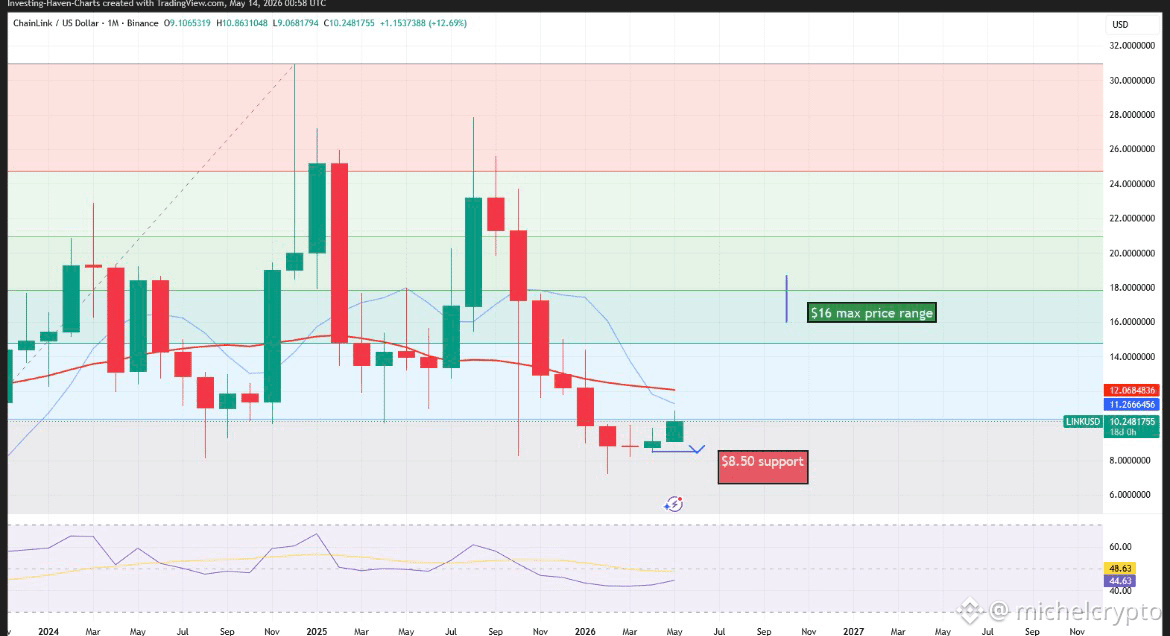Click the low value L9.0681794 in header
The height and width of the screenshot is (636, 1170).
pyautogui.click(x=295, y=23)
